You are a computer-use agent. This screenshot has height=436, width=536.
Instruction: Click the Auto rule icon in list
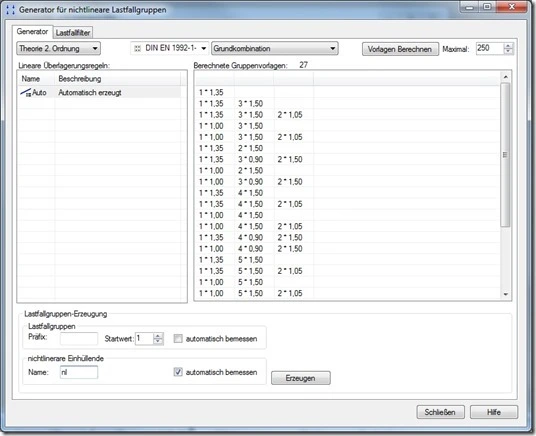[x=26, y=92]
